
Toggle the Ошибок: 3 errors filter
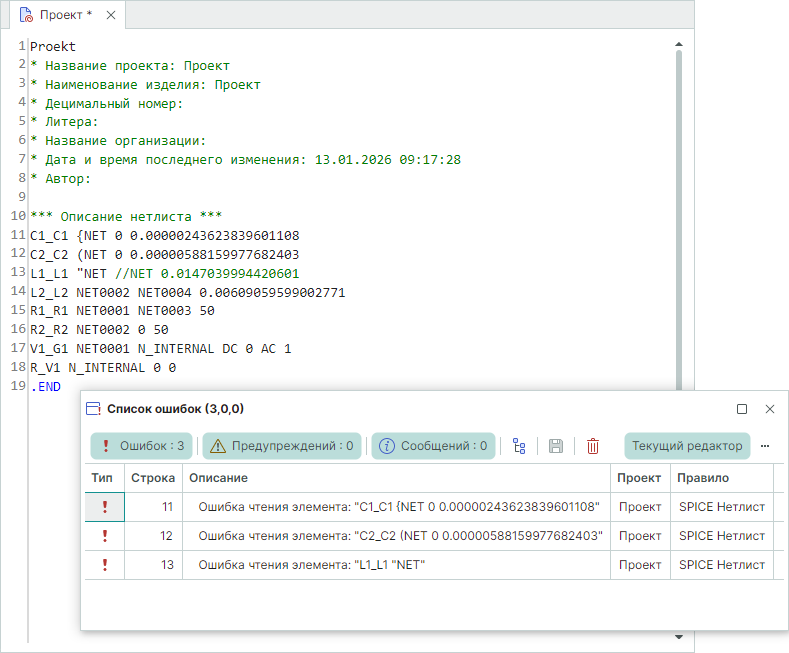pos(142,446)
